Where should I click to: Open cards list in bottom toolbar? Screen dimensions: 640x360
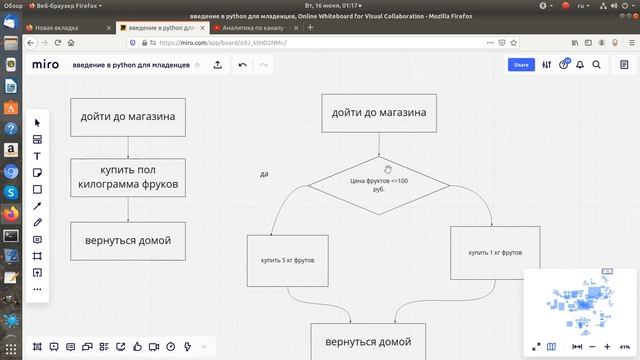104,347
